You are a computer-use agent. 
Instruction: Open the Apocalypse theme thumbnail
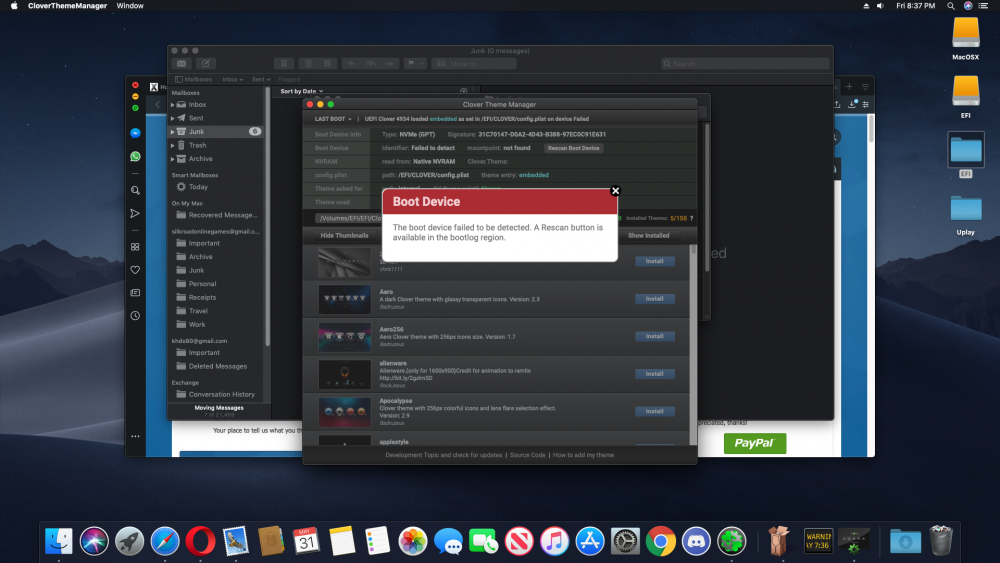tap(344, 412)
